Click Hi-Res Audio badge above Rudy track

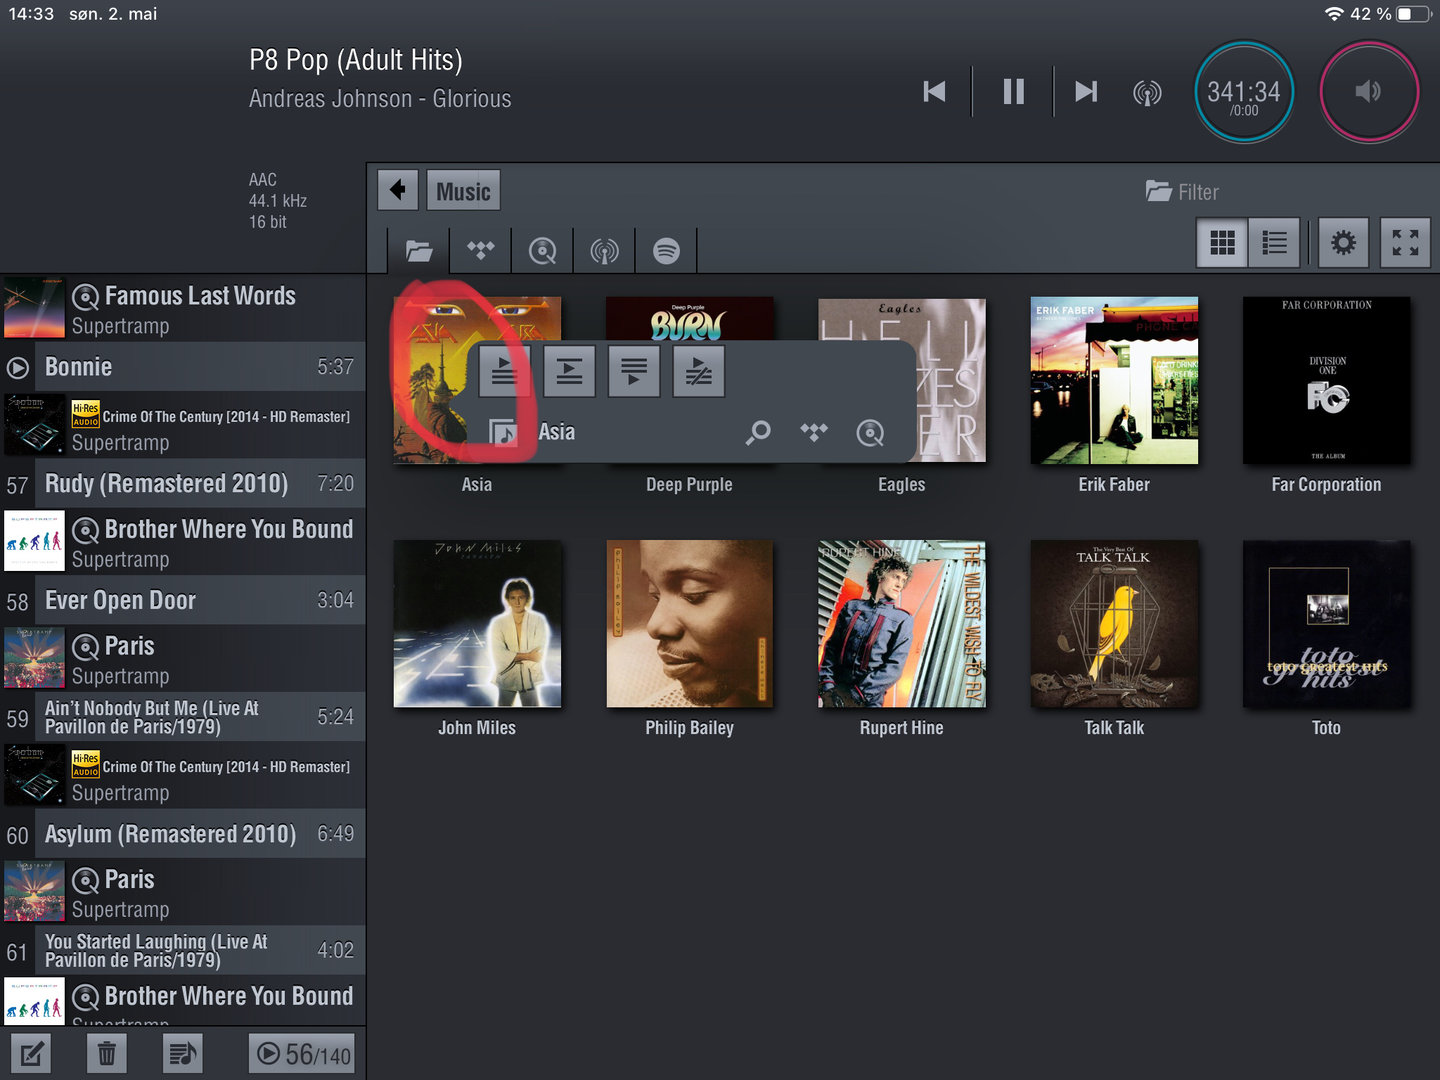(86, 415)
